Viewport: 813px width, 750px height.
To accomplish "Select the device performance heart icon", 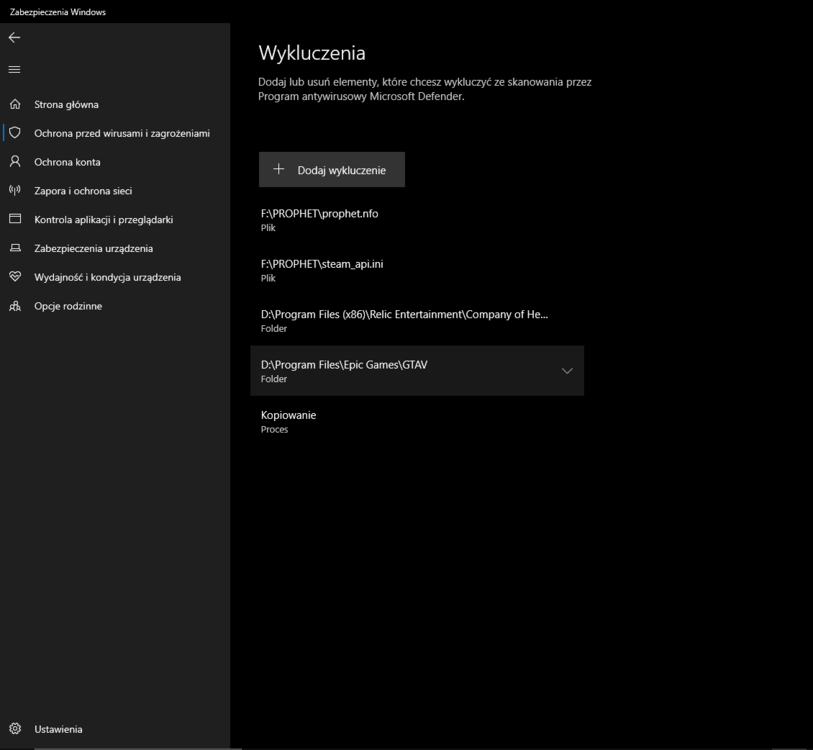I will pyautogui.click(x=14, y=277).
